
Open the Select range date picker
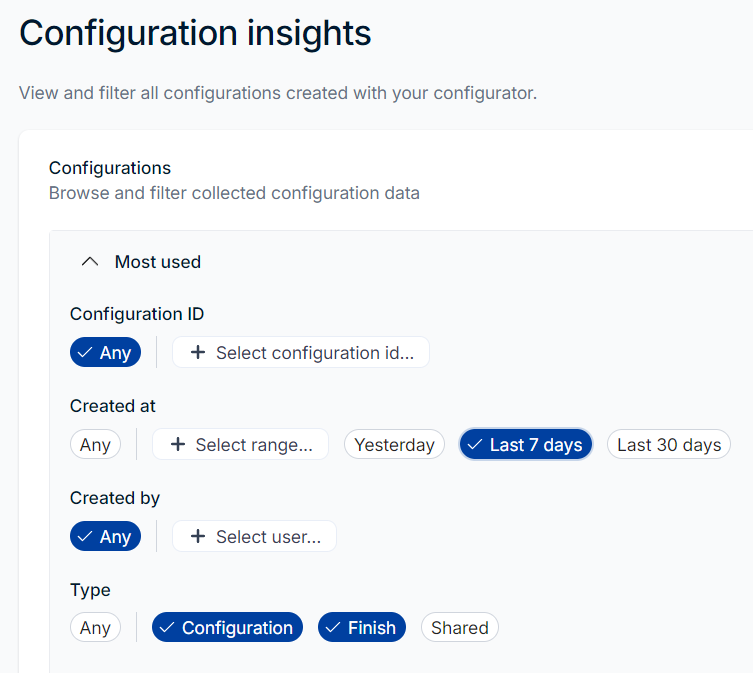[x=253, y=445]
